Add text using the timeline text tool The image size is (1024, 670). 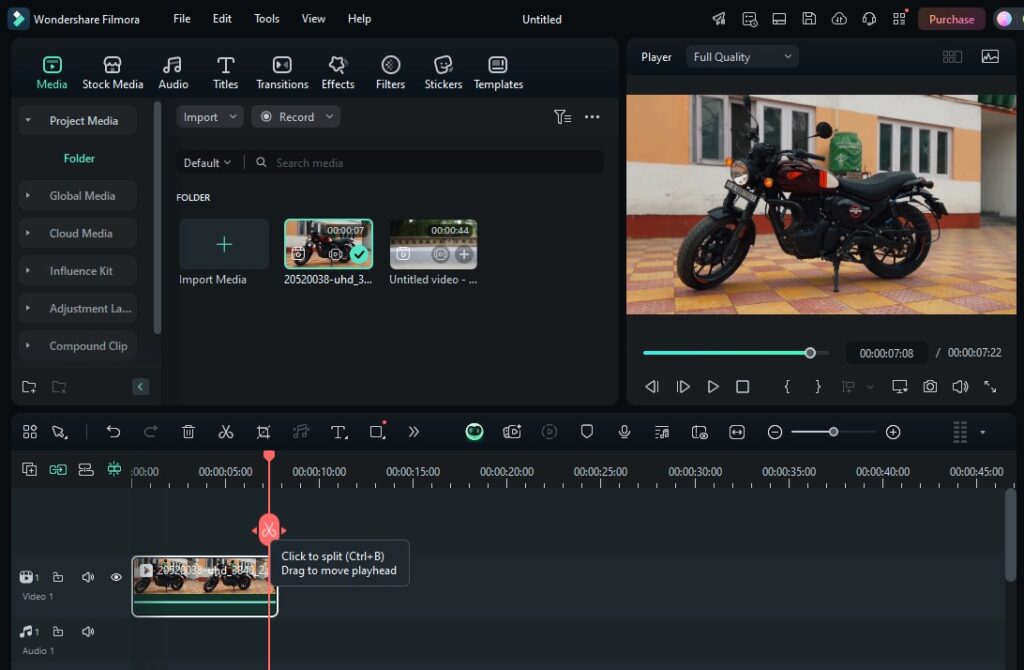coord(339,432)
